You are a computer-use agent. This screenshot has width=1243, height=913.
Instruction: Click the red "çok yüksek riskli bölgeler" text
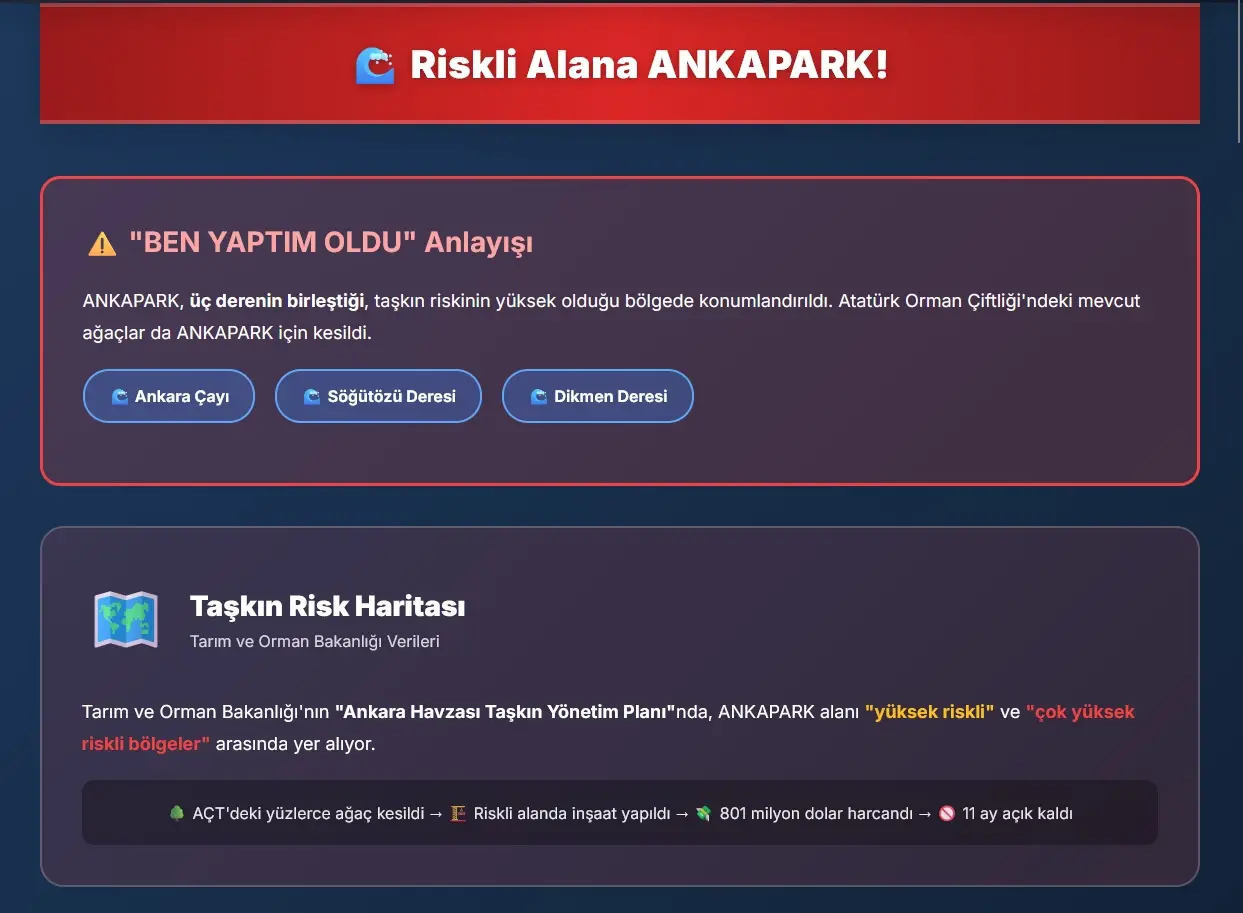[x=608, y=728]
